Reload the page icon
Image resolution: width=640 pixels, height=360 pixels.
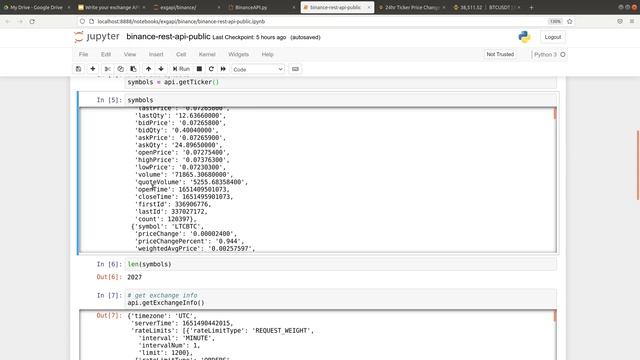(32, 21)
